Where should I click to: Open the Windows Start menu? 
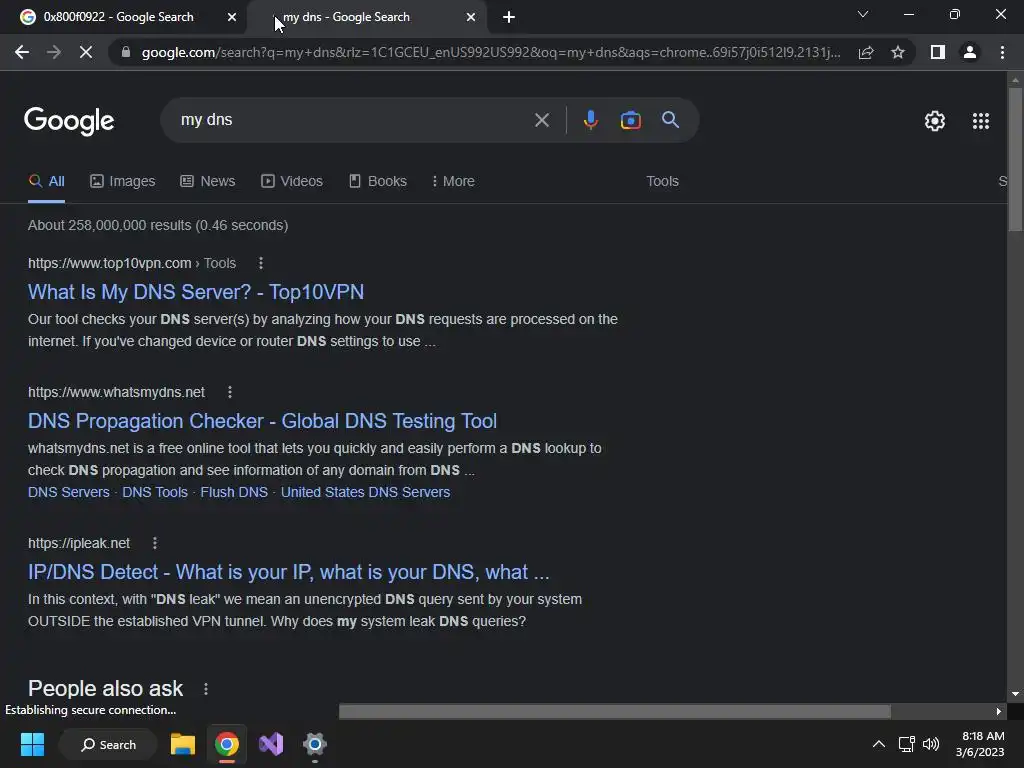32,744
